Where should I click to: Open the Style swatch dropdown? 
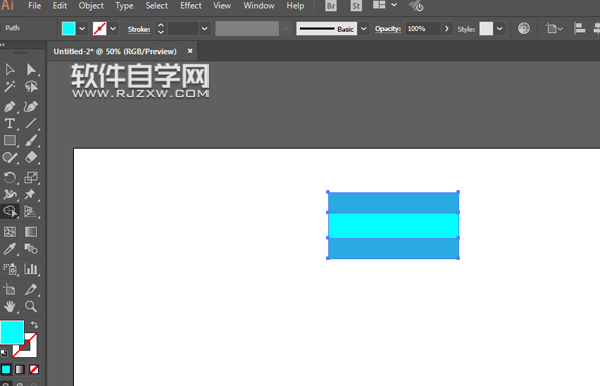click(x=499, y=29)
